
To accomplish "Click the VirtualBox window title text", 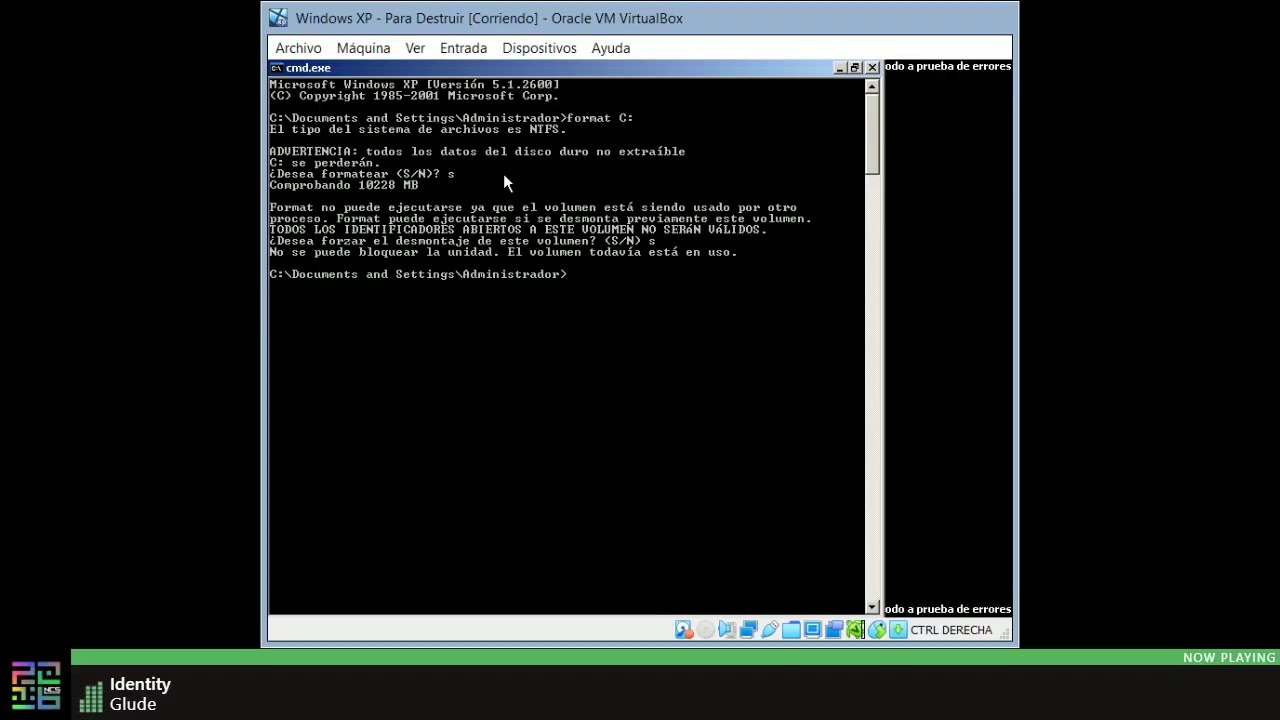I will click(x=489, y=18).
